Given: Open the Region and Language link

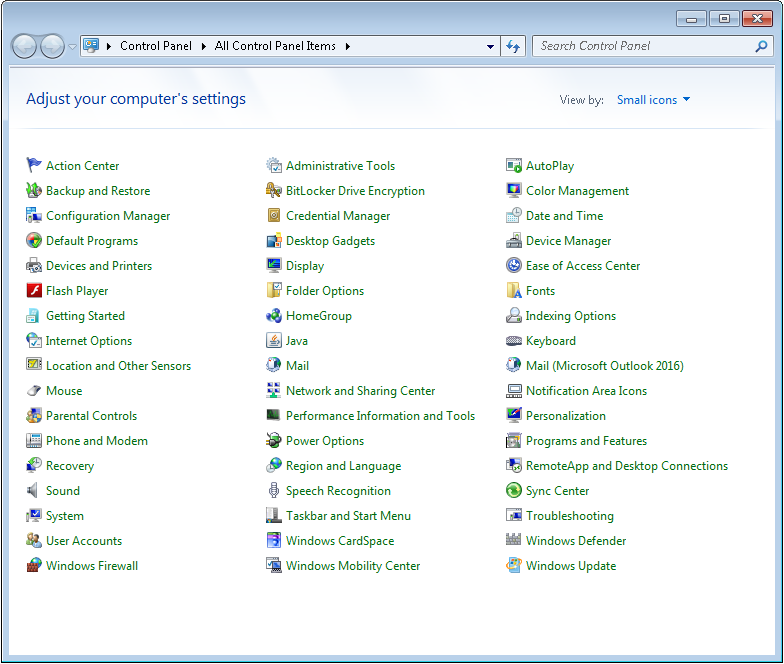Looking at the screenshot, I should 344,466.
